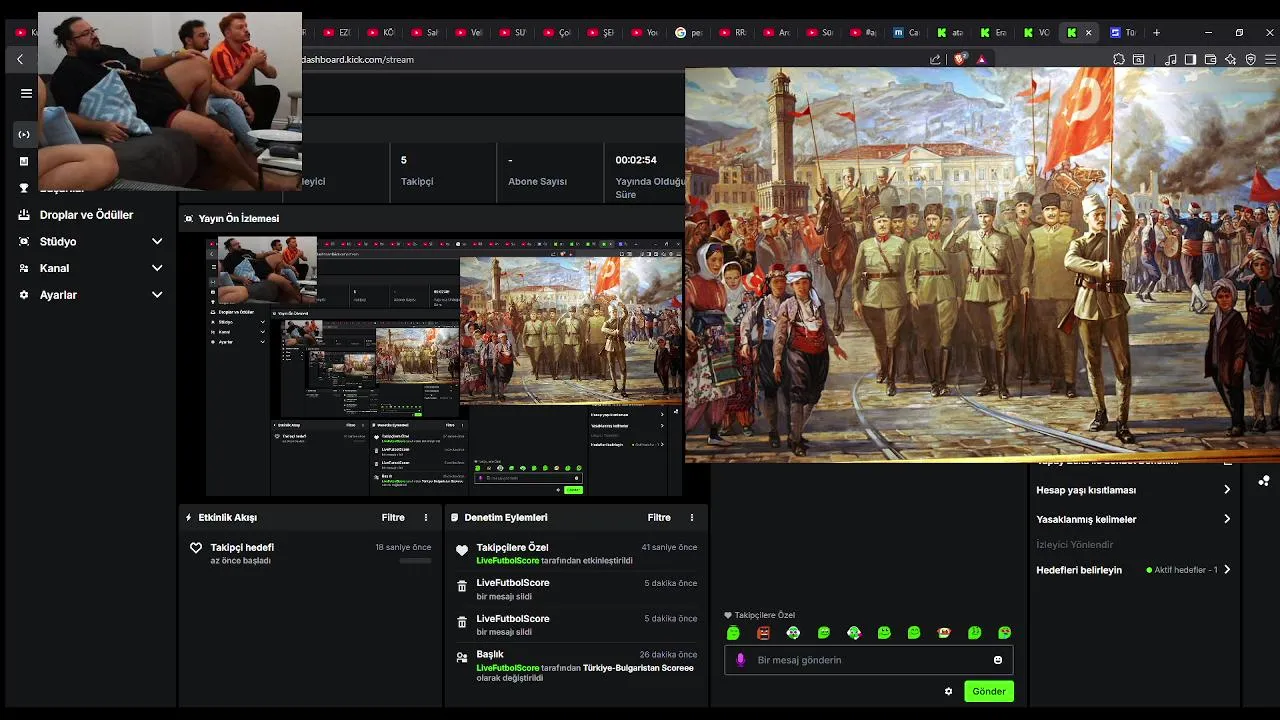This screenshot has width=1280, height=720.
Task: Click the share page icon in address bar
Action: click(x=935, y=59)
